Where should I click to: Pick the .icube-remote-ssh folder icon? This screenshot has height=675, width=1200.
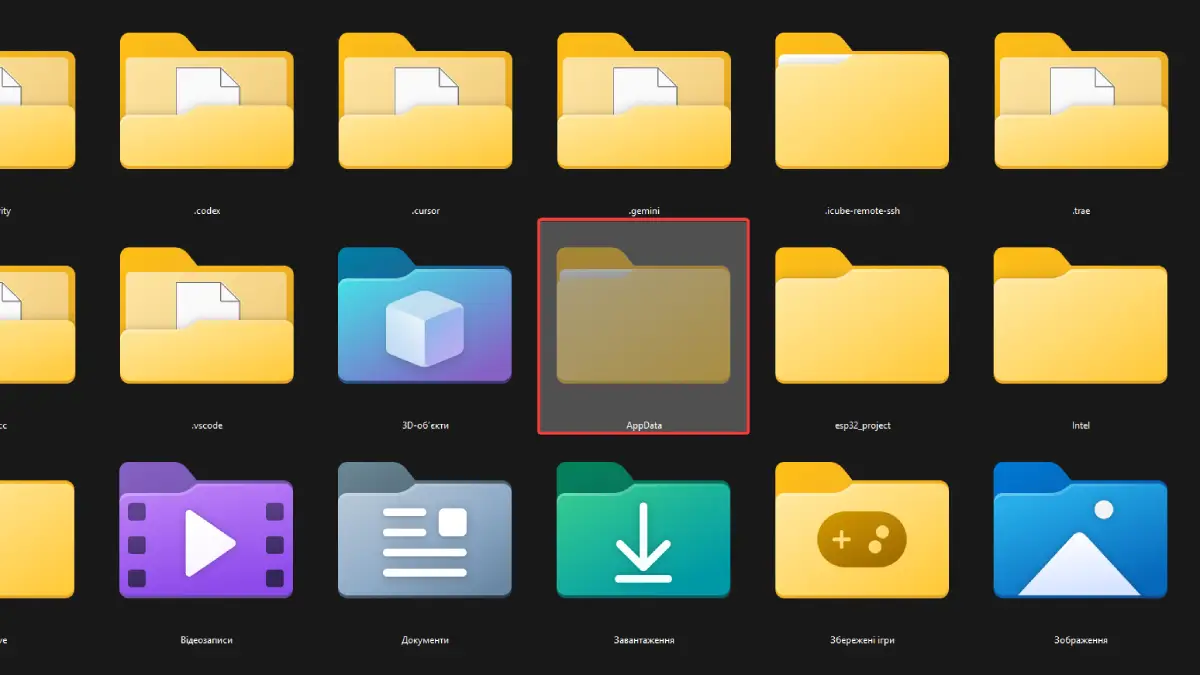862,101
